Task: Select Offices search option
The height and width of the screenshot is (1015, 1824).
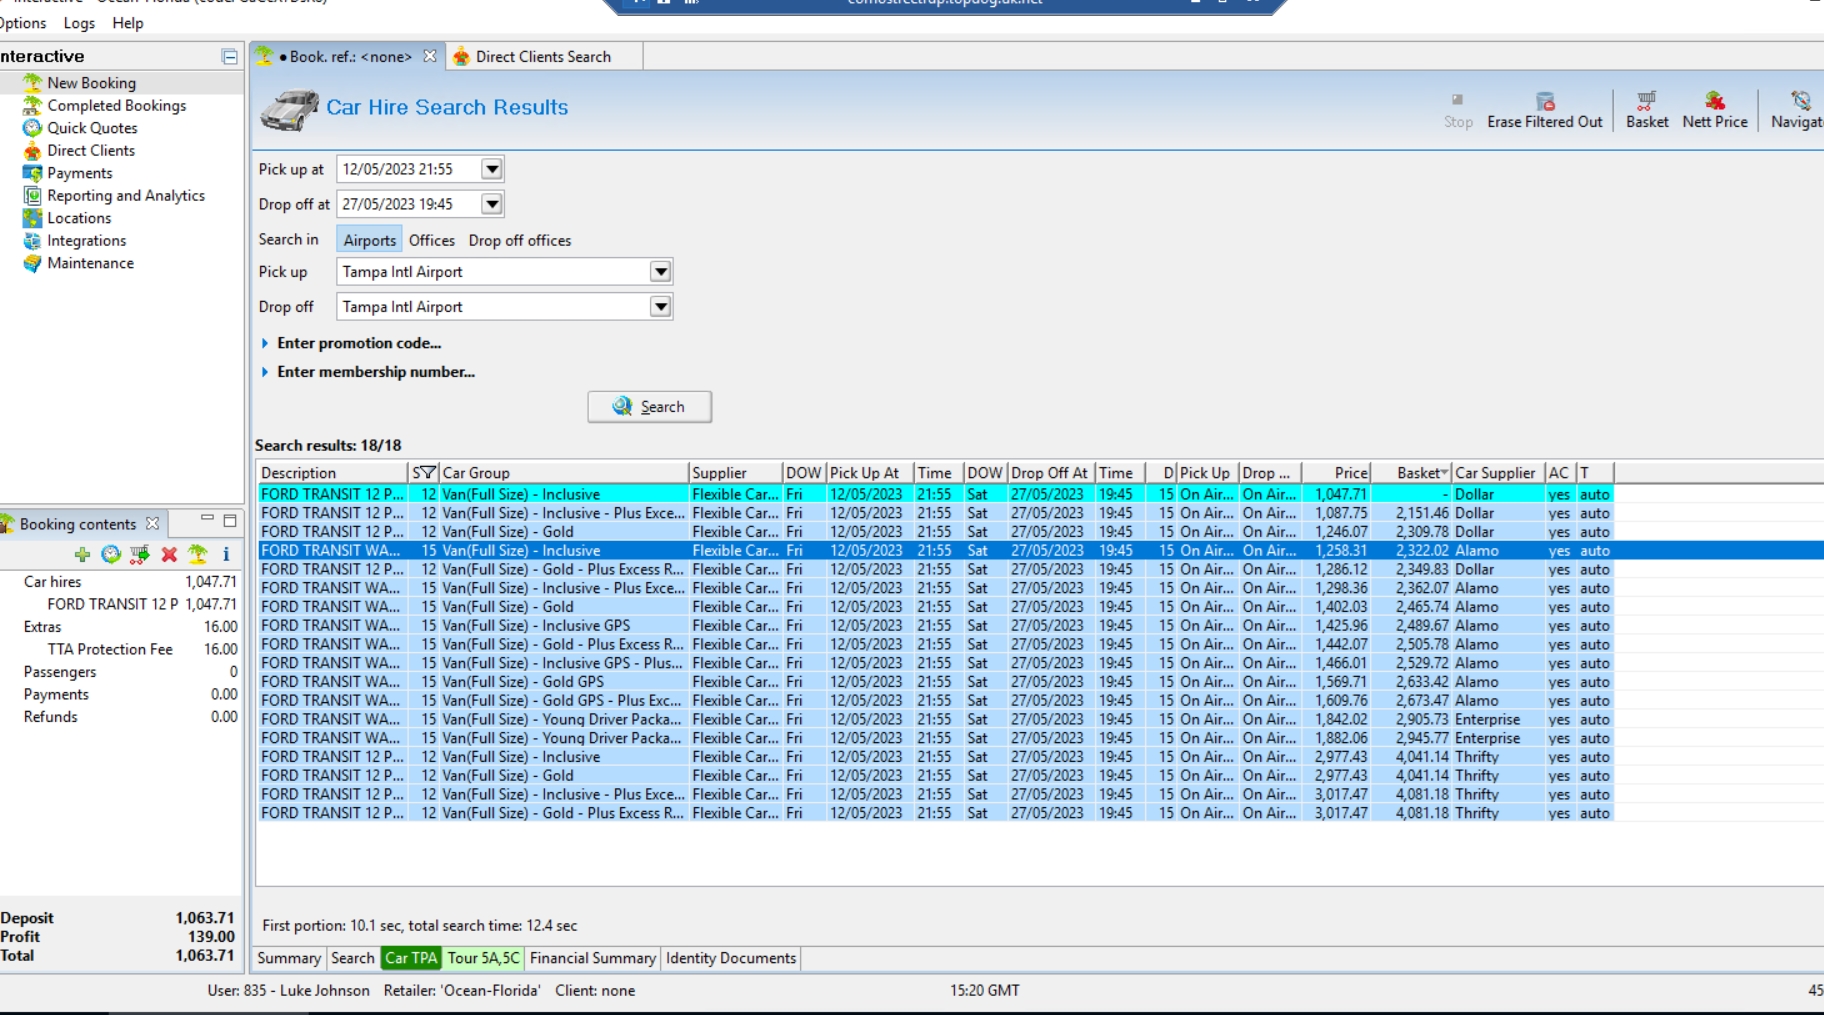Action: [x=431, y=240]
